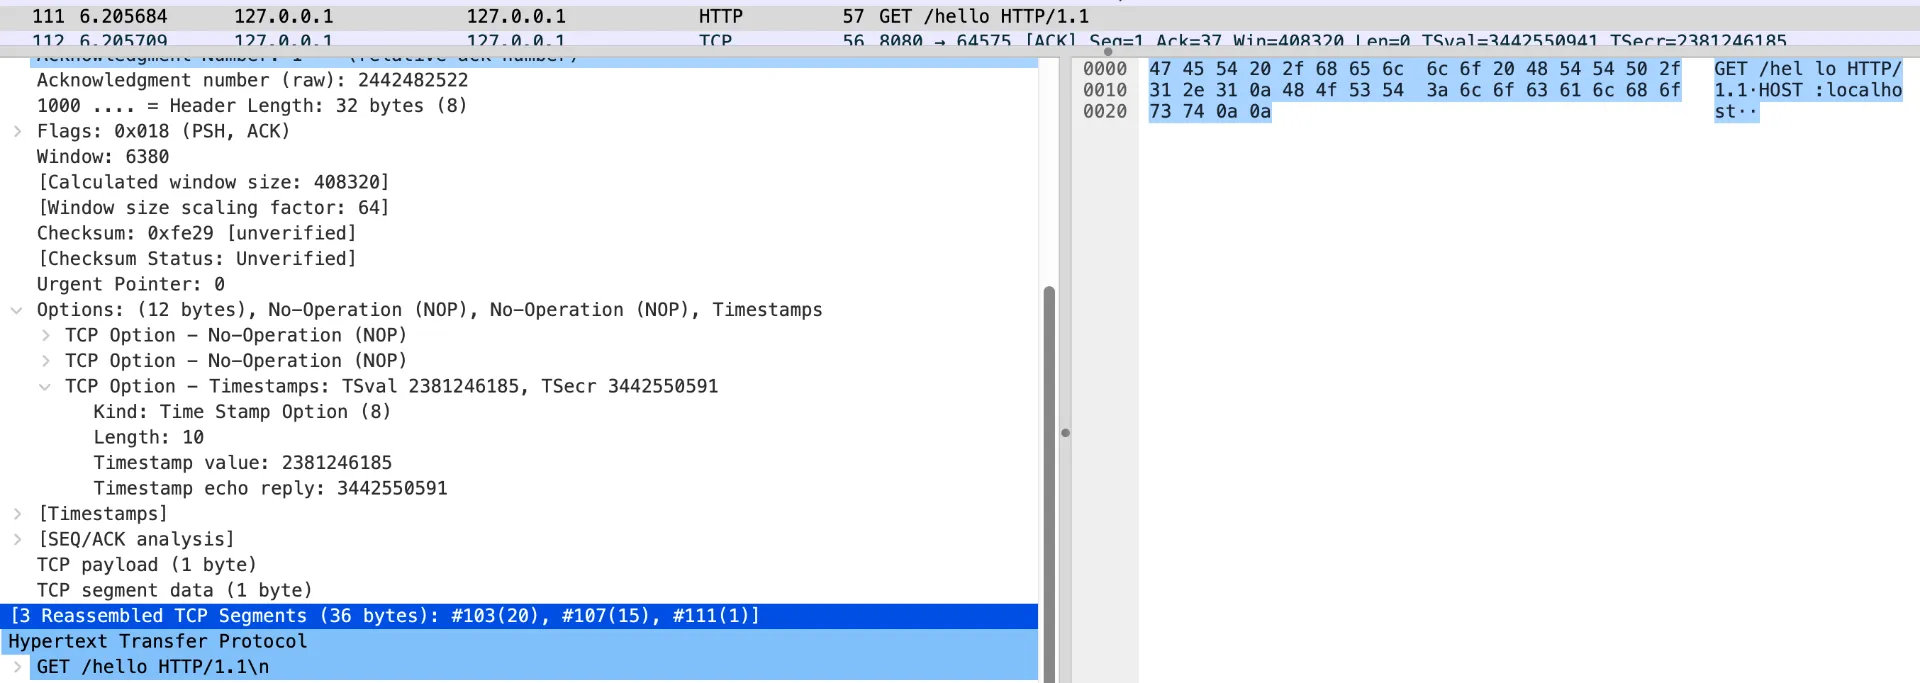This screenshot has height=683, width=1920.
Task: Select the Acknowledgment number (raw) field
Action: click(x=252, y=80)
